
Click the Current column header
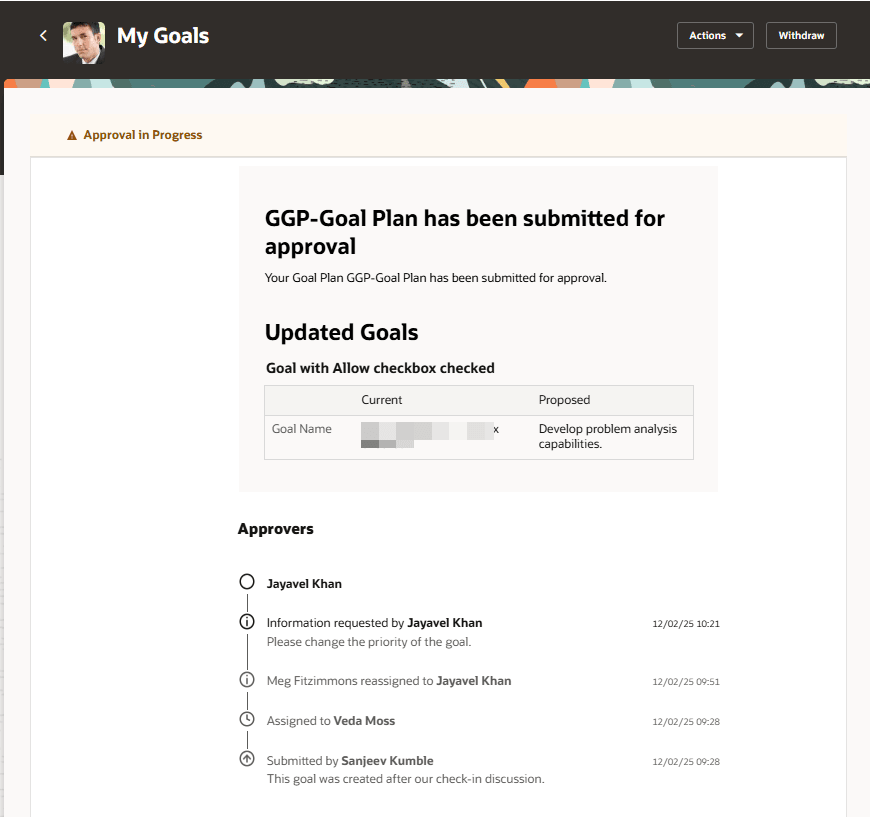tap(382, 400)
